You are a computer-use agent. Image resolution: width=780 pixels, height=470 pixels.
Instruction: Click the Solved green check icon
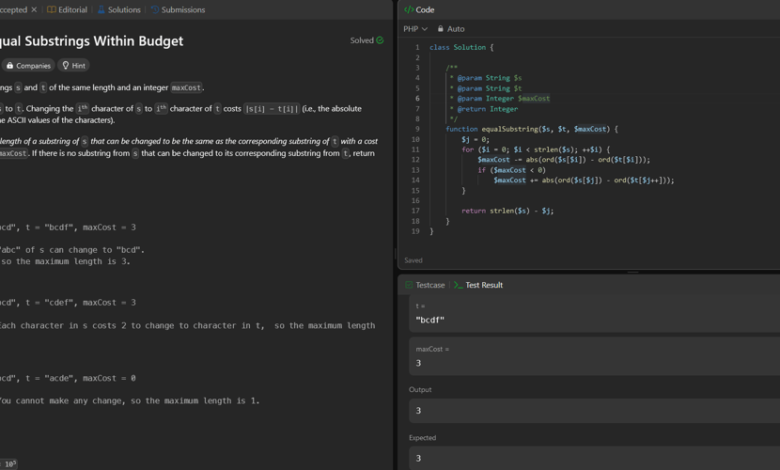click(x=380, y=40)
